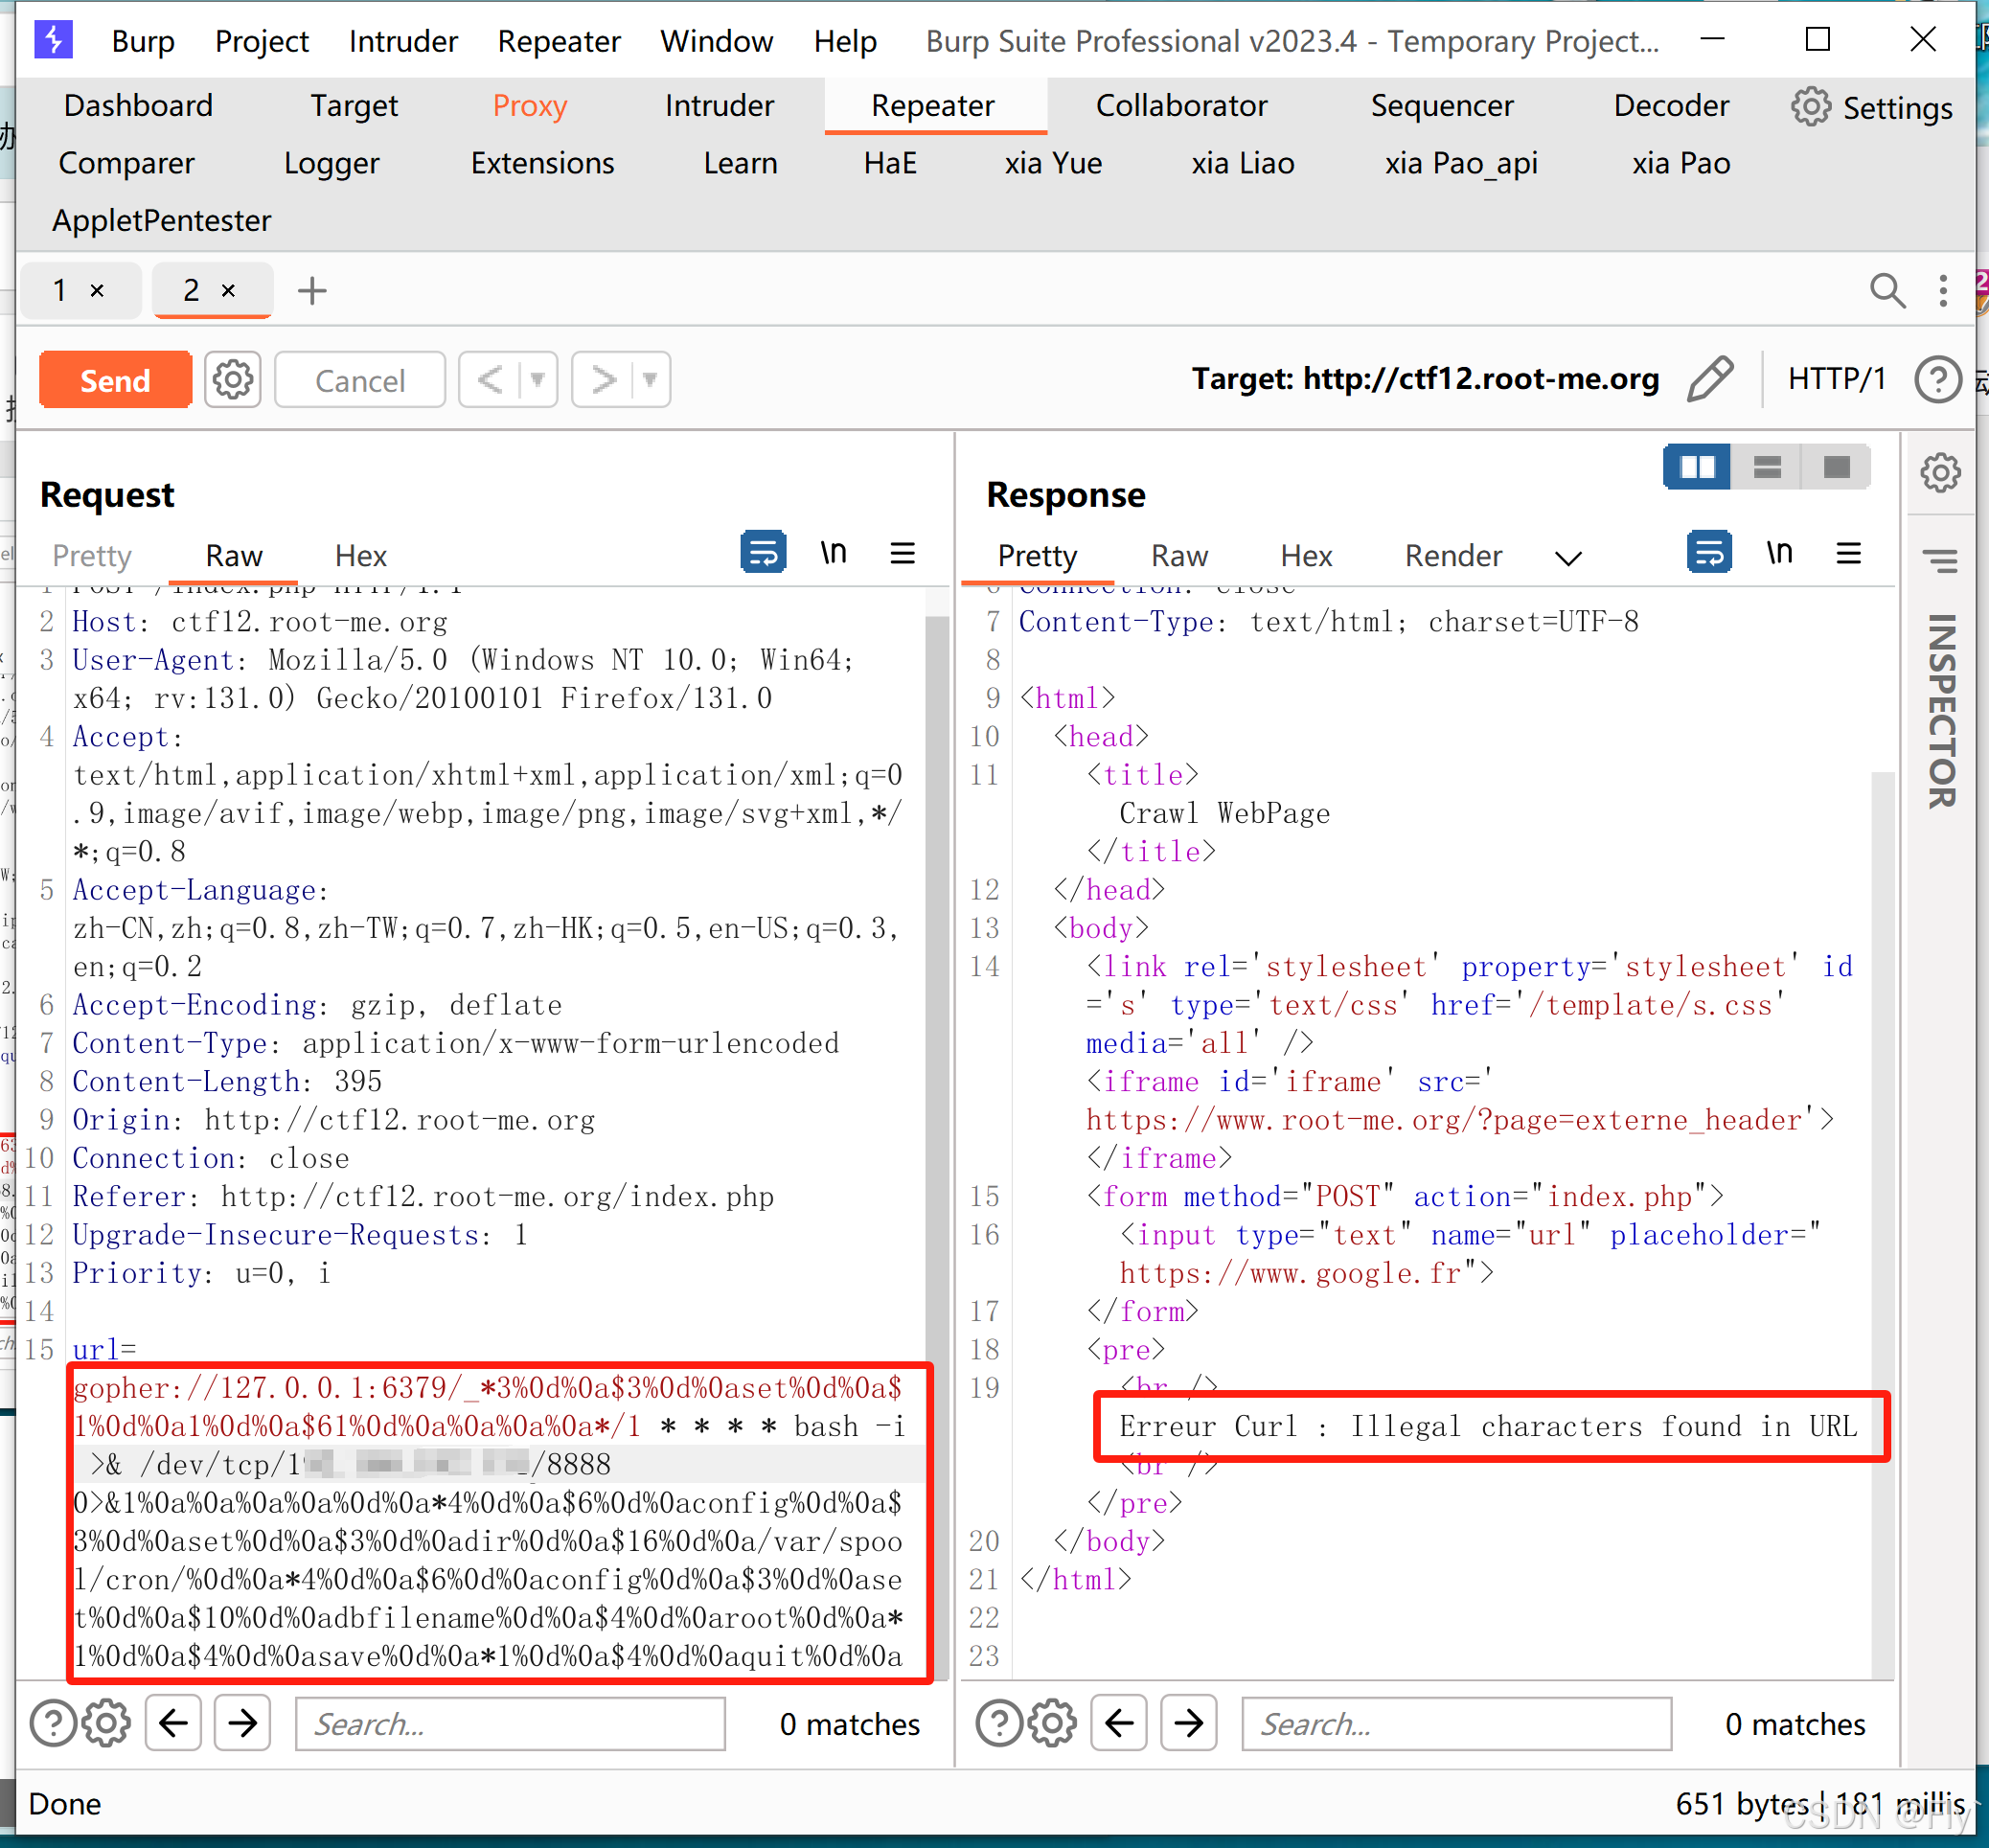Viewport: 1989px width, 1848px height.
Task: Open the Help menu
Action: (x=845, y=41)
